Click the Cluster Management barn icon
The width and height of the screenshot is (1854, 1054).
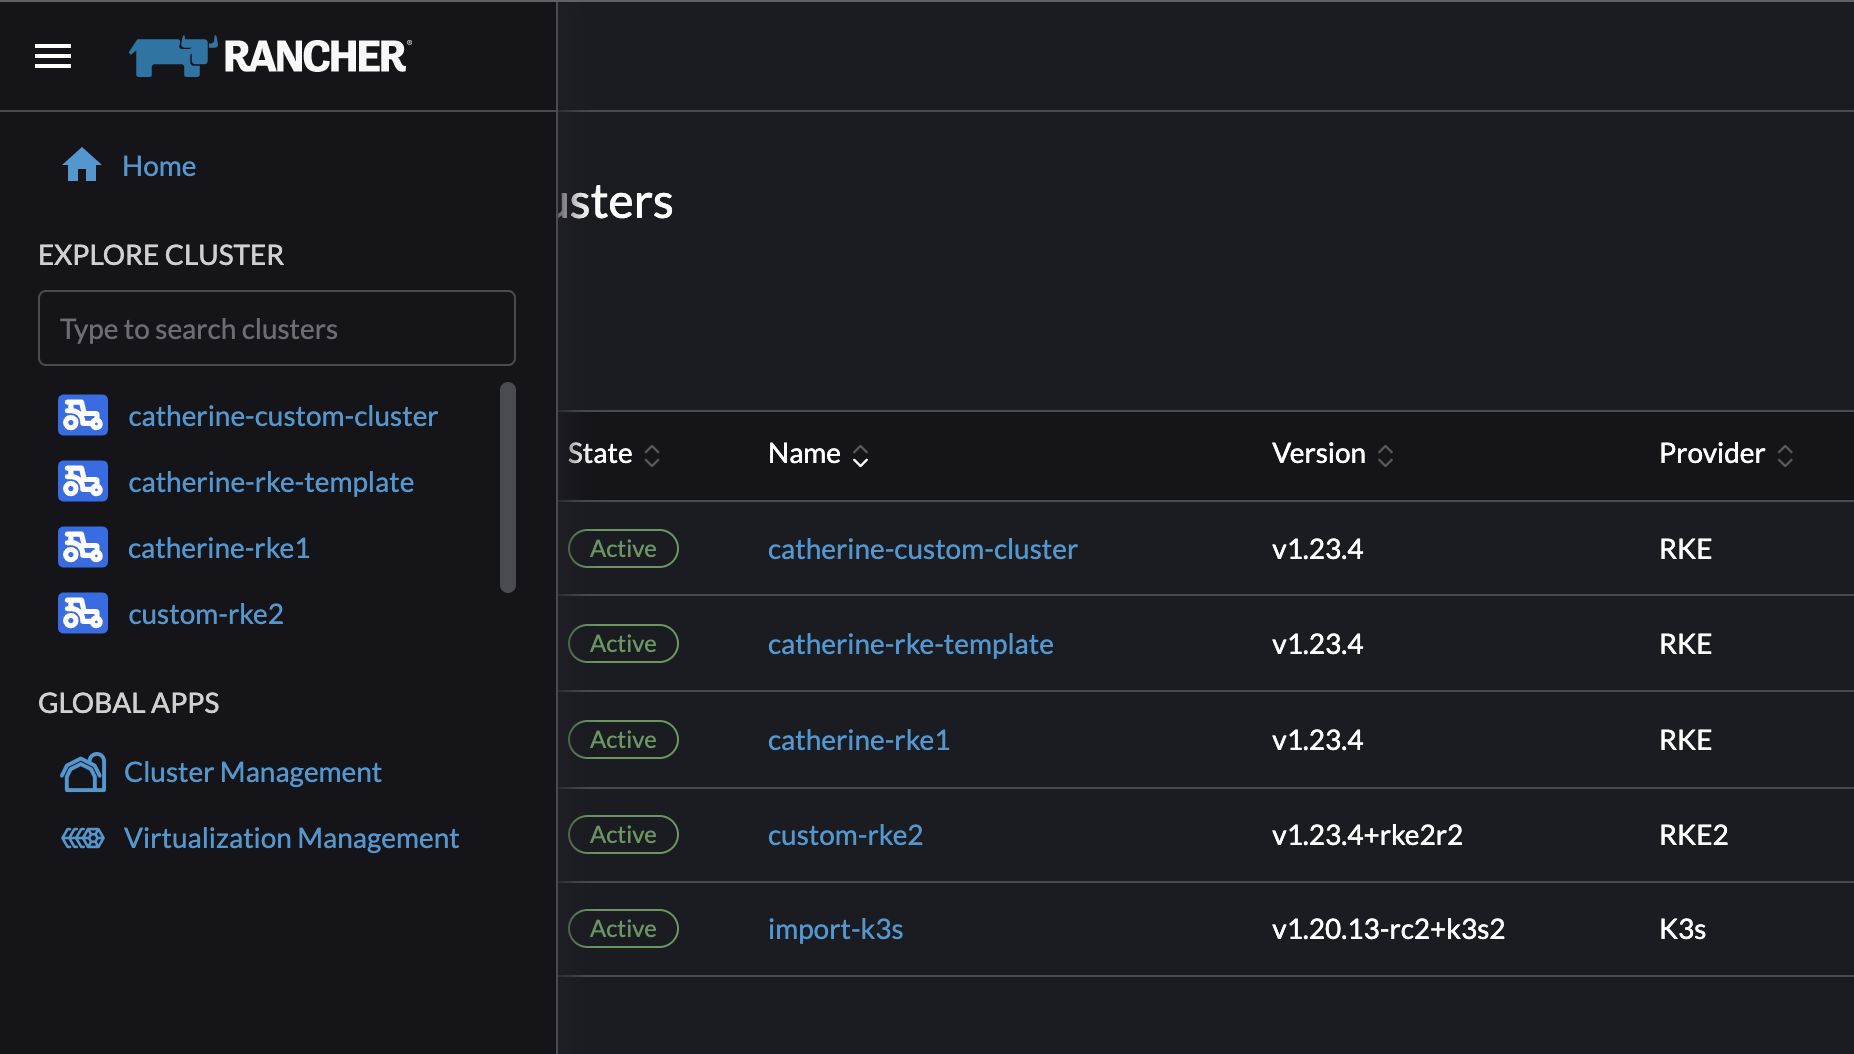[83, 771]
